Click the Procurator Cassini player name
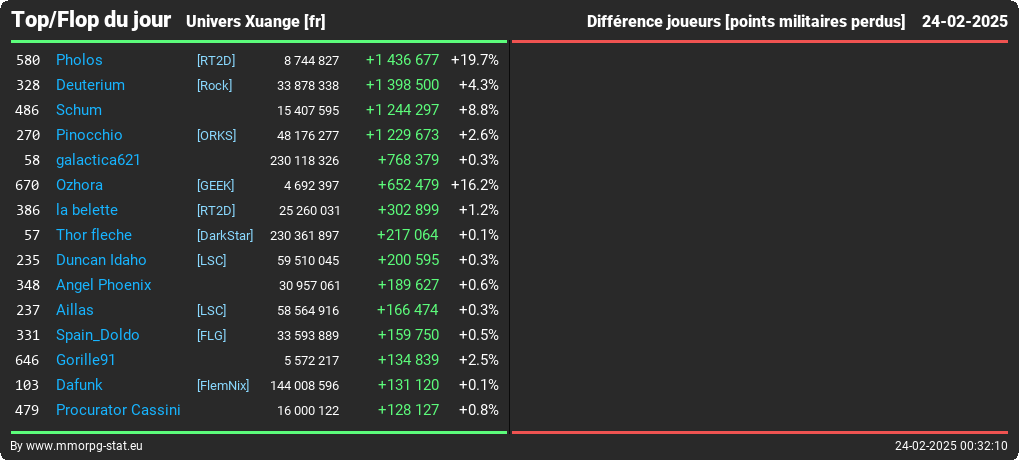Viewport: 1019px width, 460px height. click(x=118, y=410)
